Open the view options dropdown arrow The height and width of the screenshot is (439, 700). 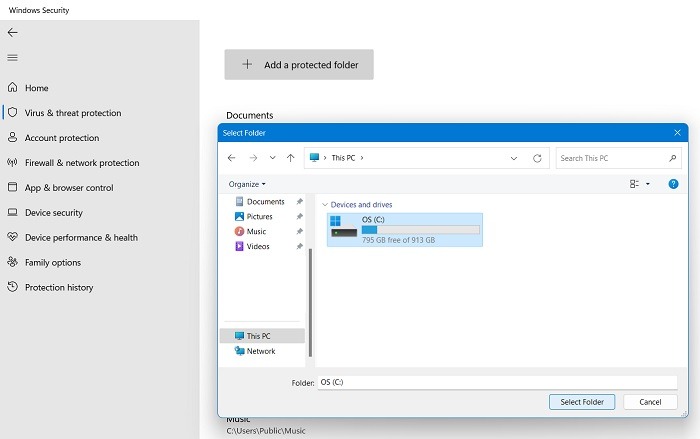648,184
